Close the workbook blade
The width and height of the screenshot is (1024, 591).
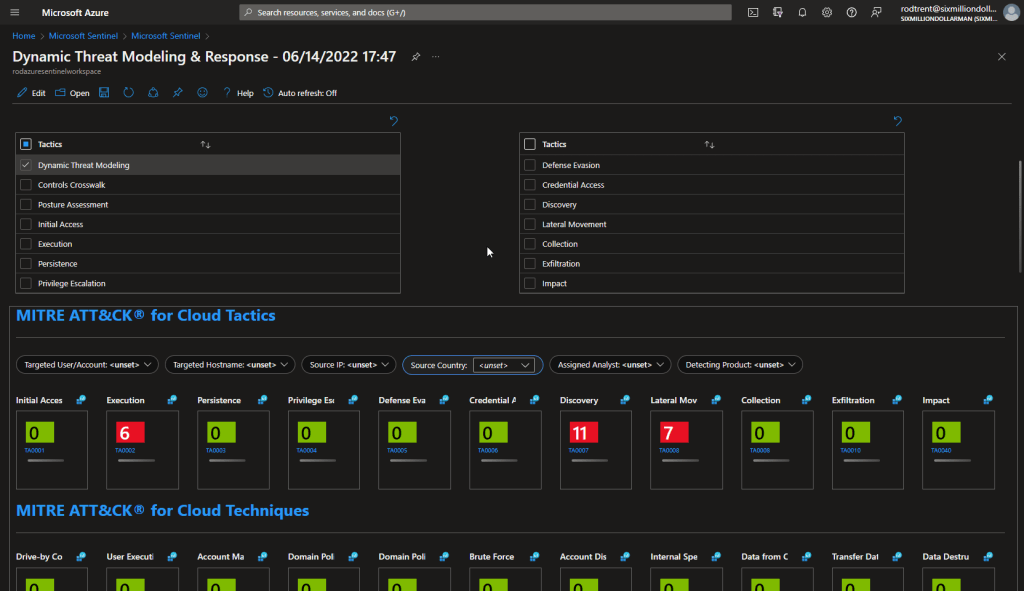tap(1002, 57)
